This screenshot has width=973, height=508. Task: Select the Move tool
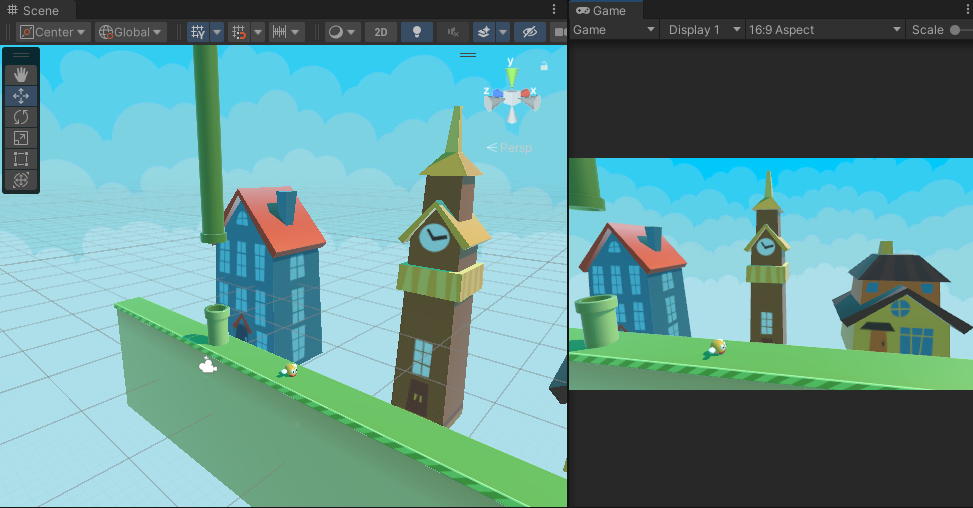coord(20,96)
